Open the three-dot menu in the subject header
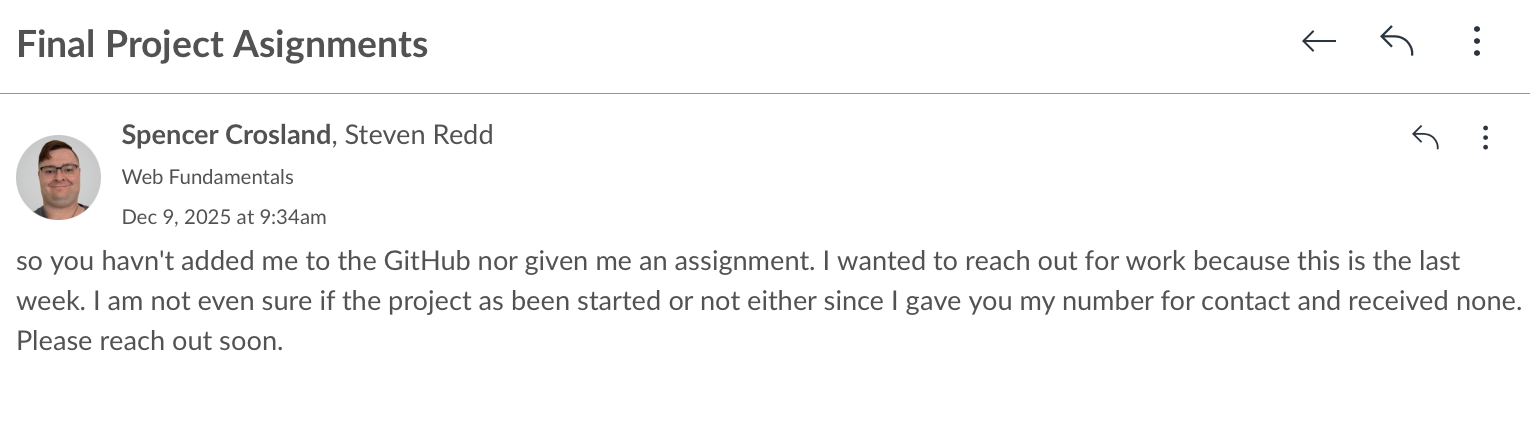This screenshot has height=426, width=1530. pyautogui.click(x=1476, y=42)
